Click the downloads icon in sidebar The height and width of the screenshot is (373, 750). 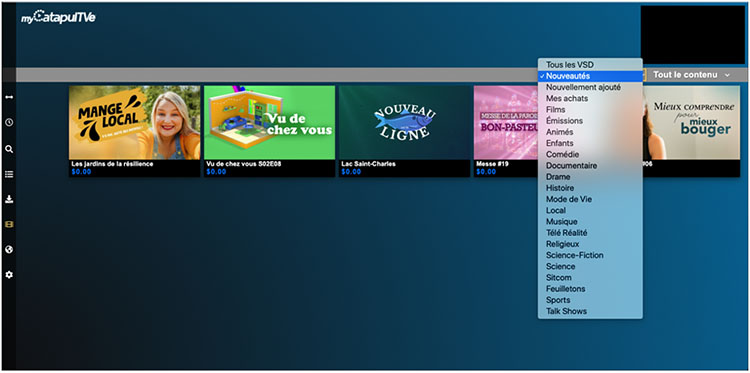[9, 199]
